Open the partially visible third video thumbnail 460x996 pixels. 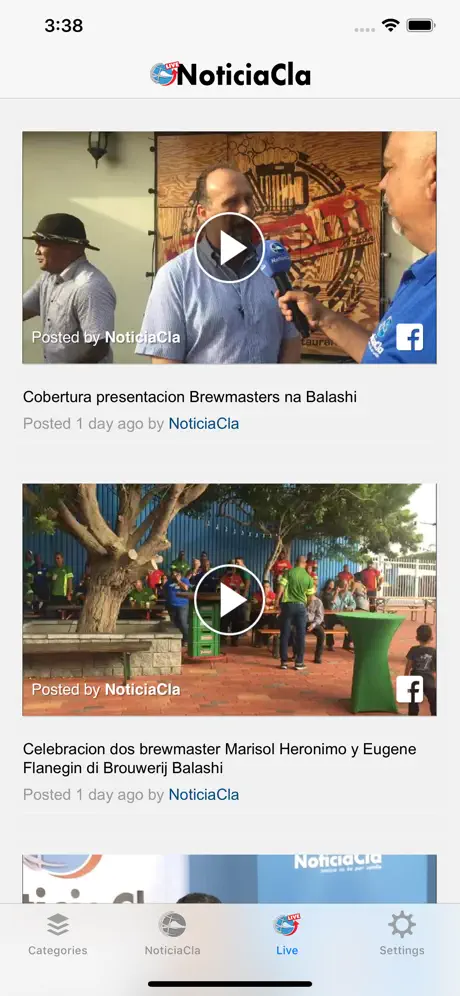tap(229, 879)
